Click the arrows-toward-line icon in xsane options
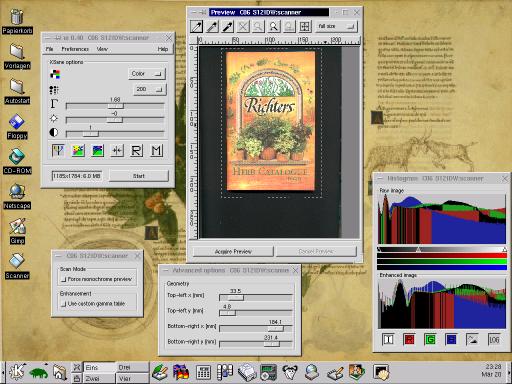This screenshot has height=384, width=512. (117, 151)
